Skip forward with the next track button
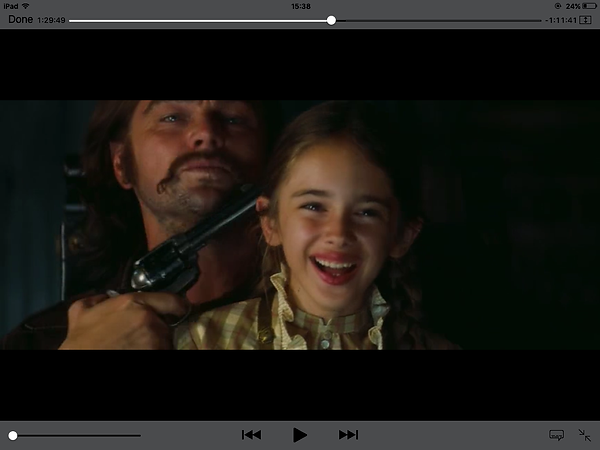 [x=348, y=435]
